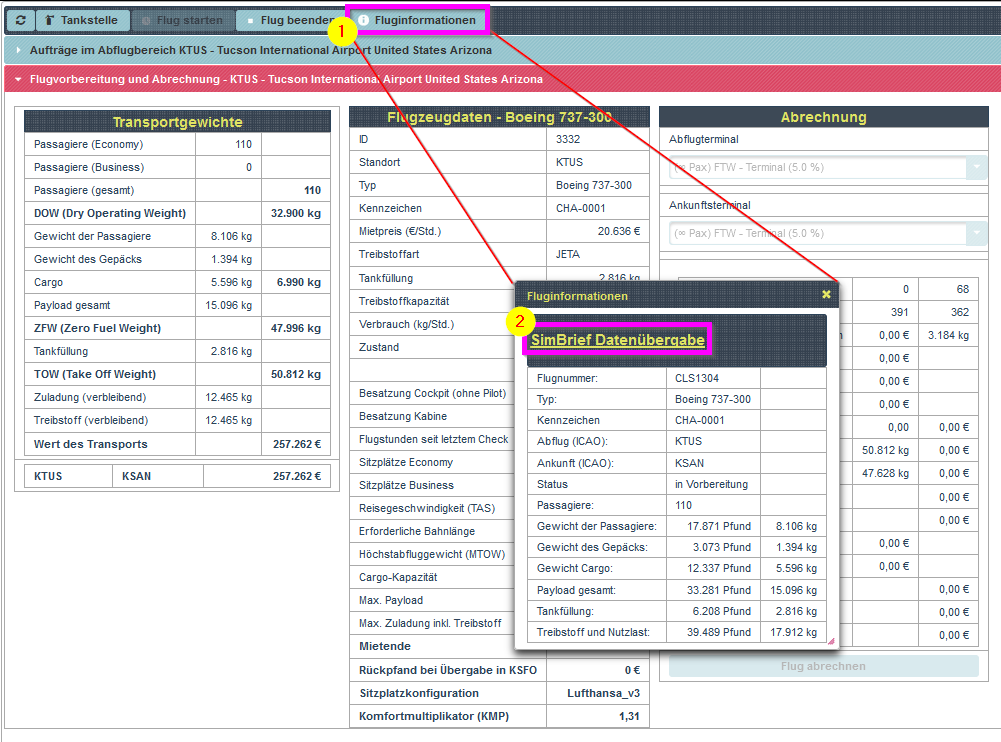The width and height of the screenshot is (1001, 742).
Task: Open the Ankunftsterminal dropdown
Action: coord(827,233)
